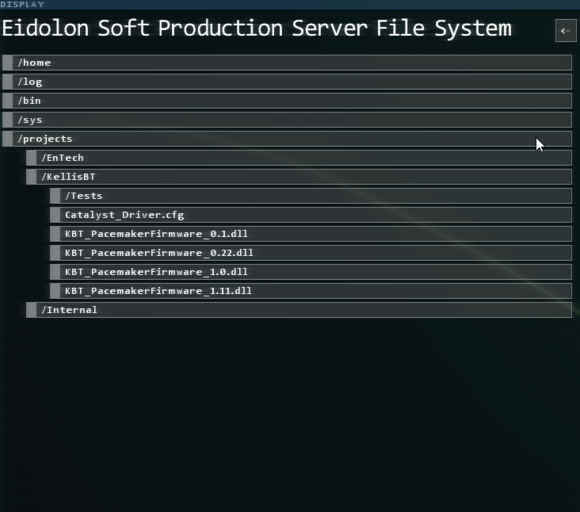Screen dimensions: 580x512
Task: Click the gray marker beside Catalyst_Driver.cfg
Action: point(55,215)
